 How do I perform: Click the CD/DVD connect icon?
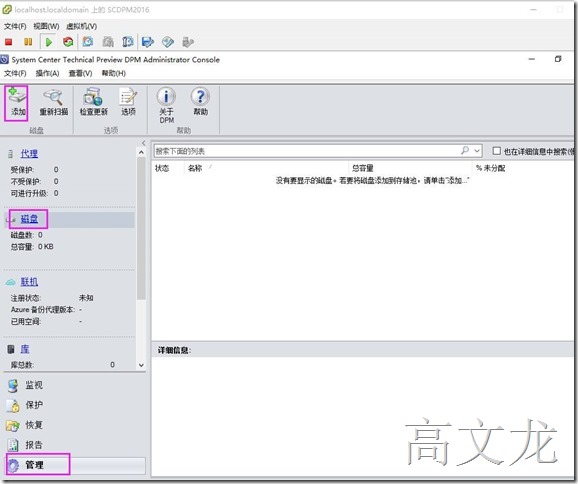[168, 42]
